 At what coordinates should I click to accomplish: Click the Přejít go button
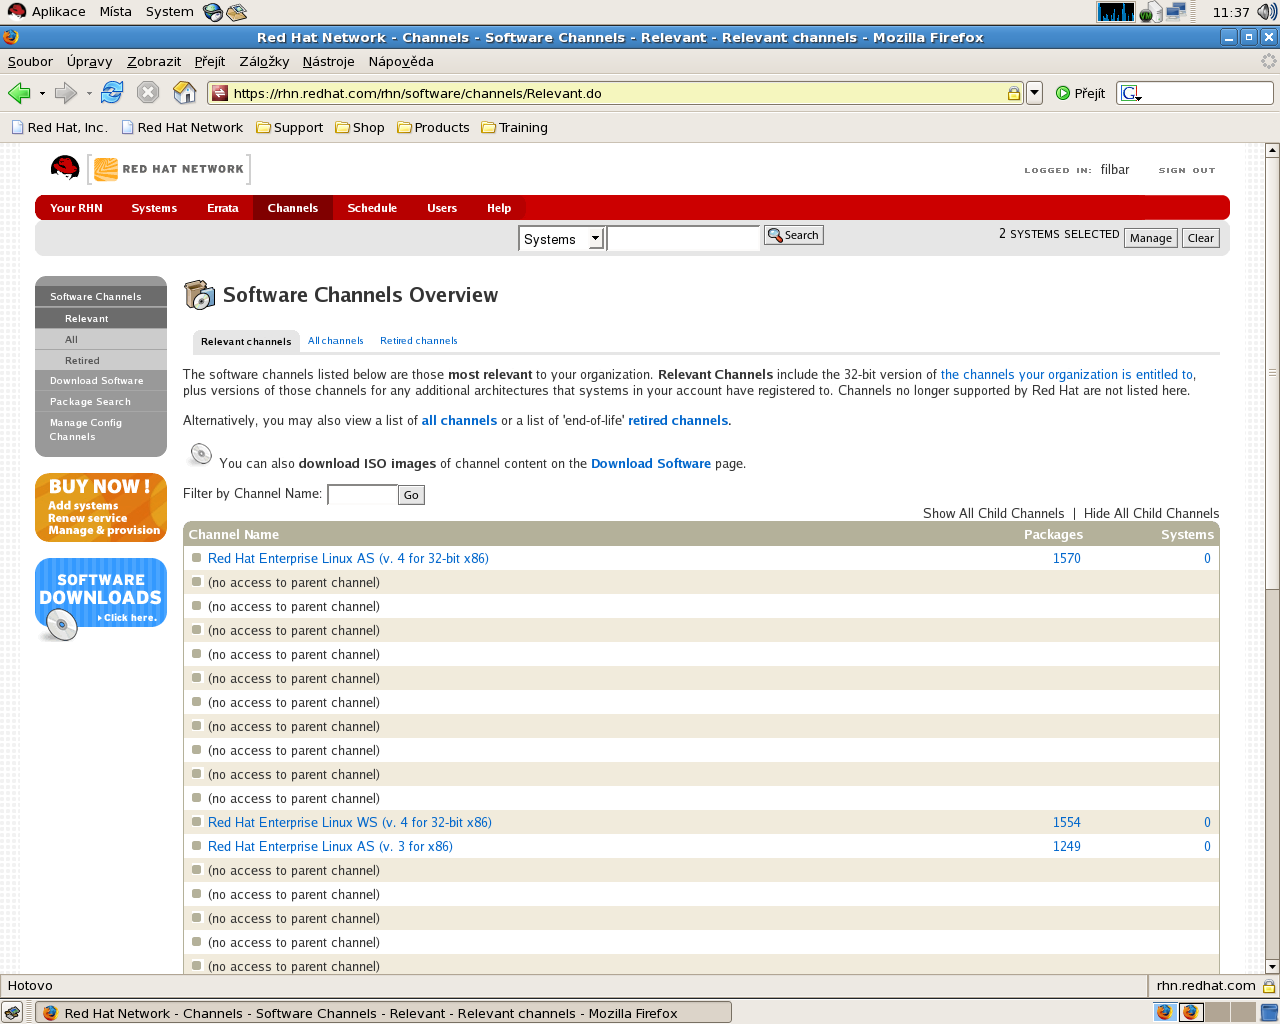tap(1081, 93)
